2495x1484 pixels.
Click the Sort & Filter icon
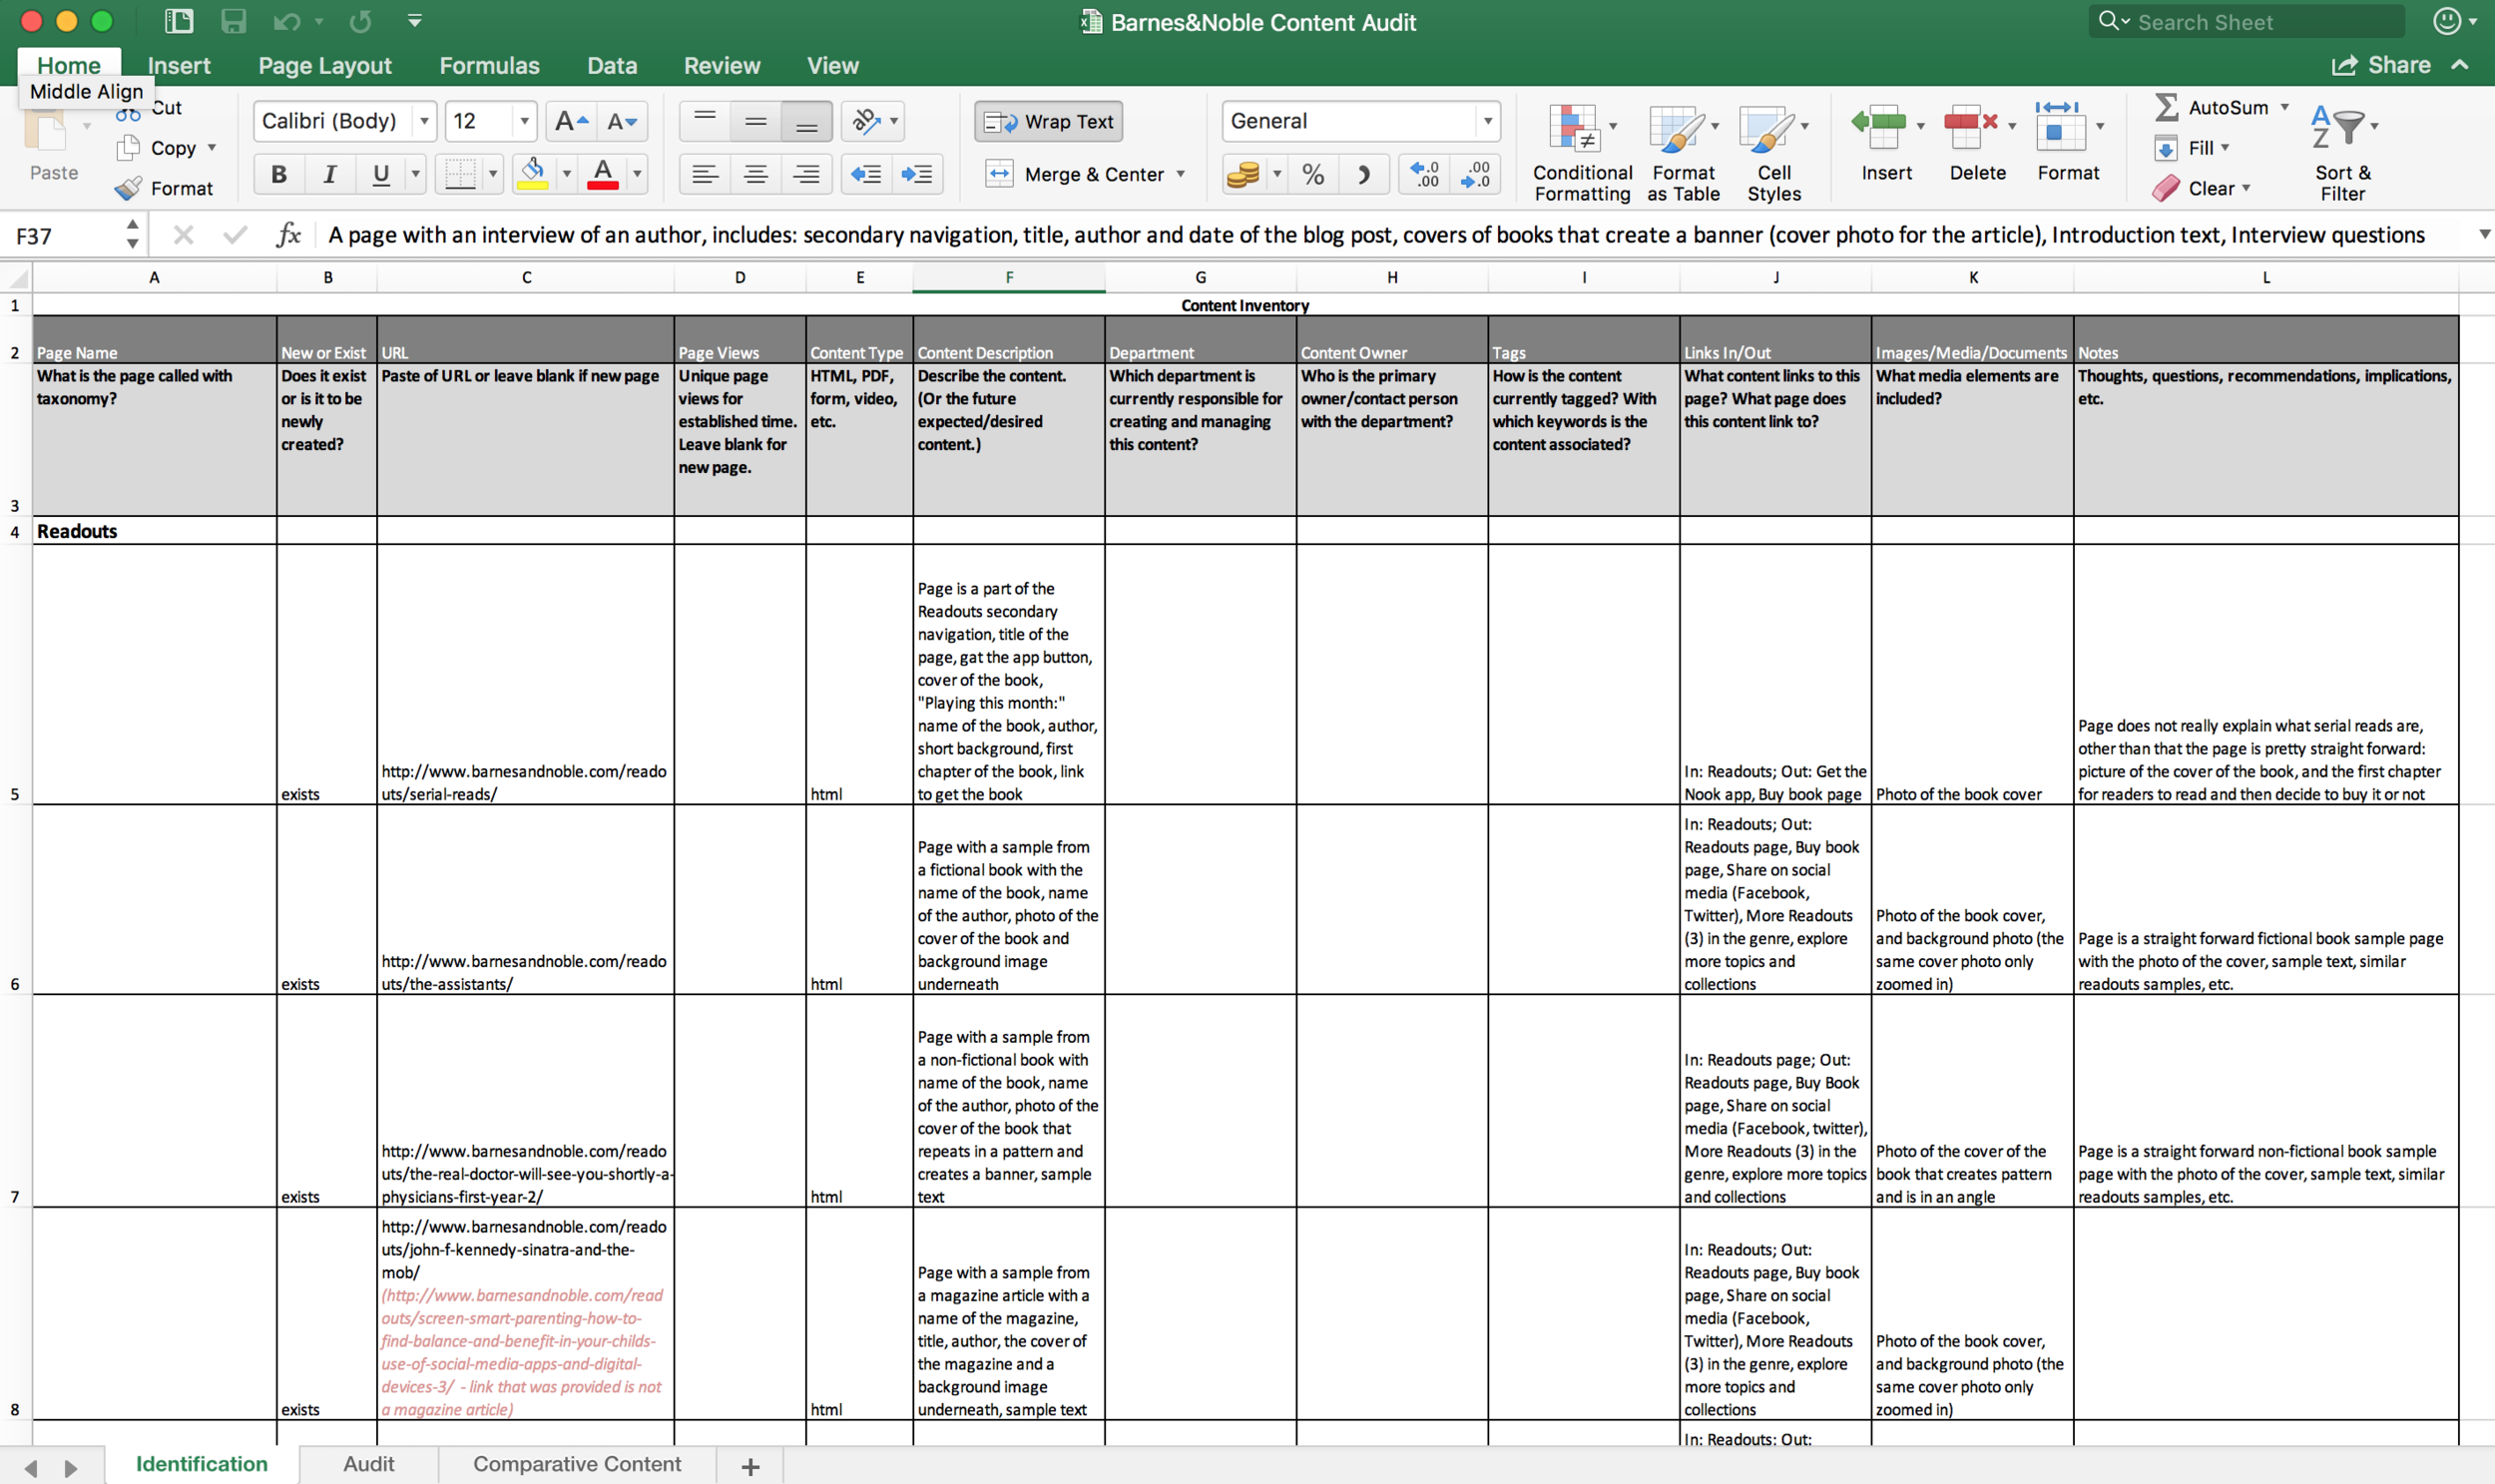pos(2338,127)
